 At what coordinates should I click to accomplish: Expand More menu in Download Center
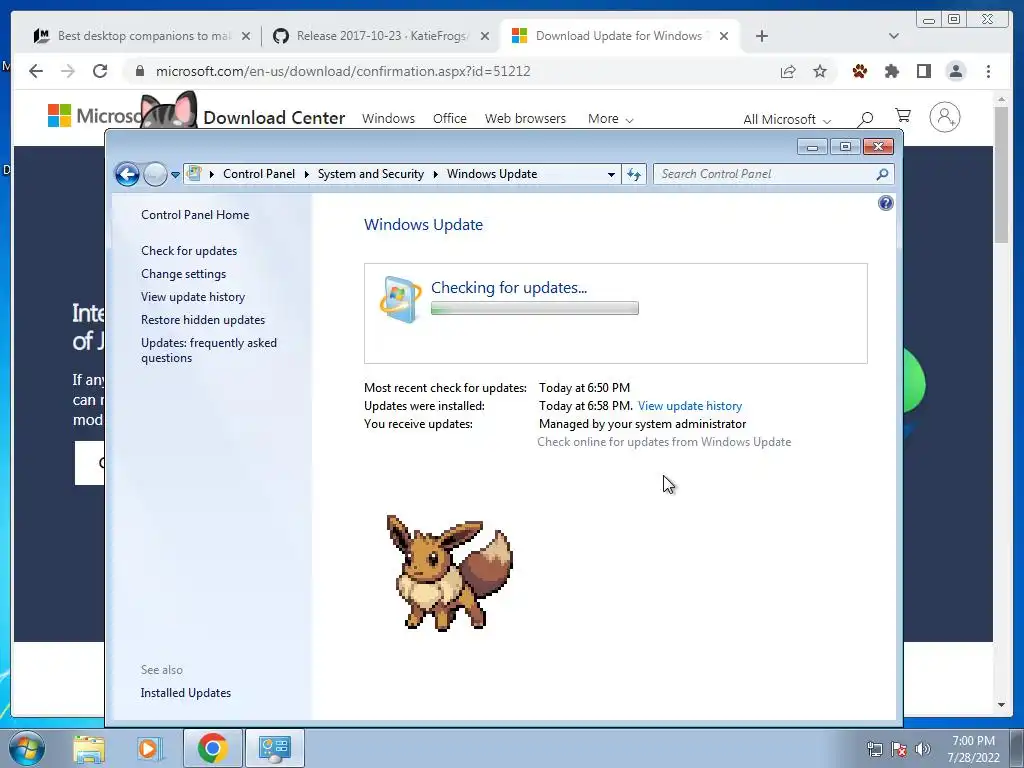coord(610,118)
